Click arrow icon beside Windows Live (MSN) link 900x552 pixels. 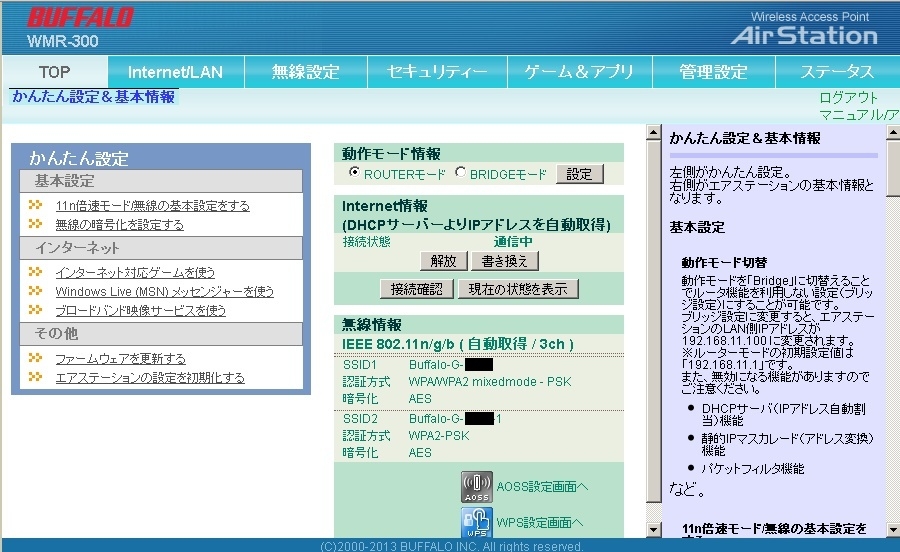36,291
